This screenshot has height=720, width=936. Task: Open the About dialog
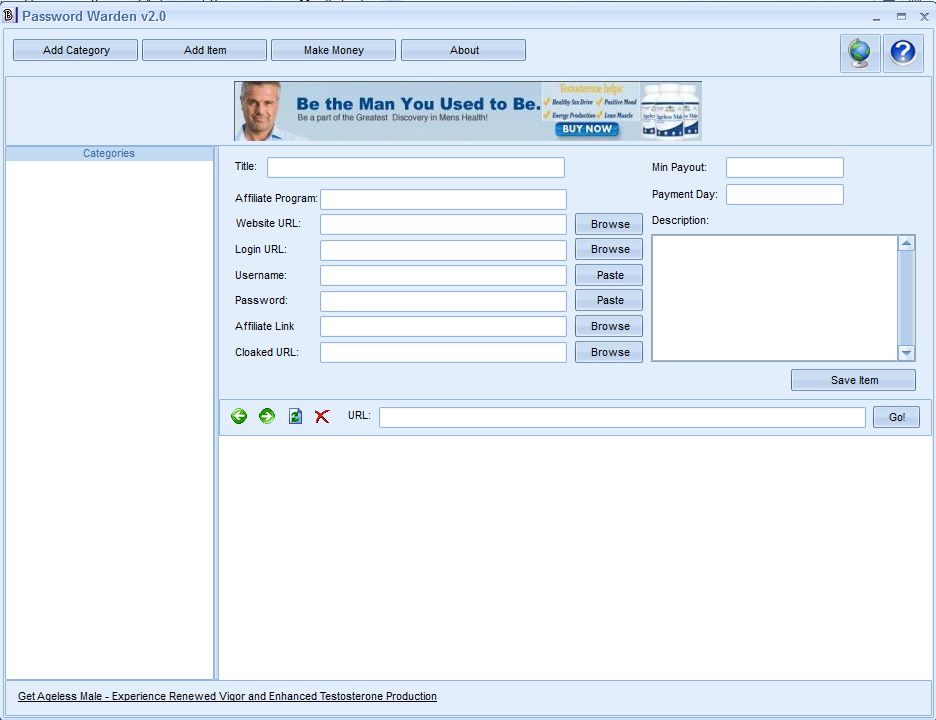click(464, 50)
